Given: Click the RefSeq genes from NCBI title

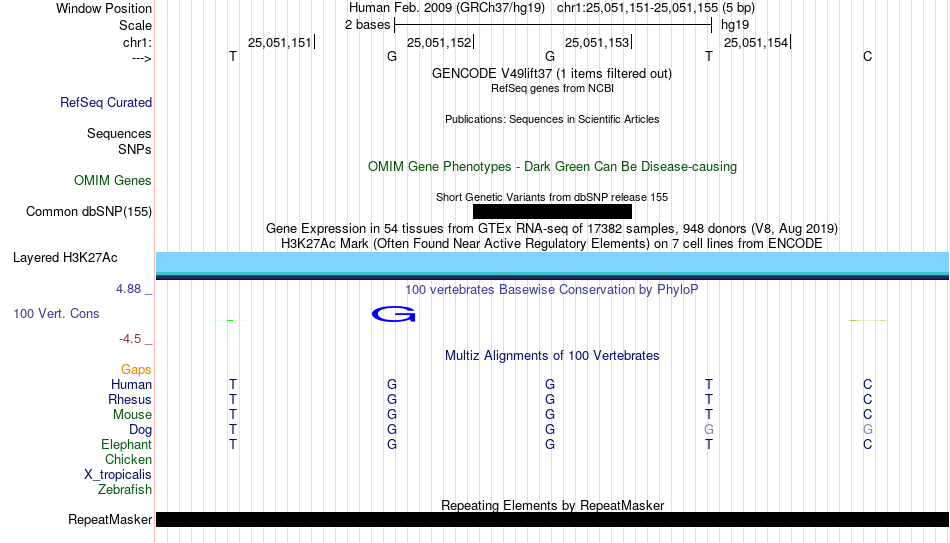Looking at the screenshot, I should pos(552,88).
